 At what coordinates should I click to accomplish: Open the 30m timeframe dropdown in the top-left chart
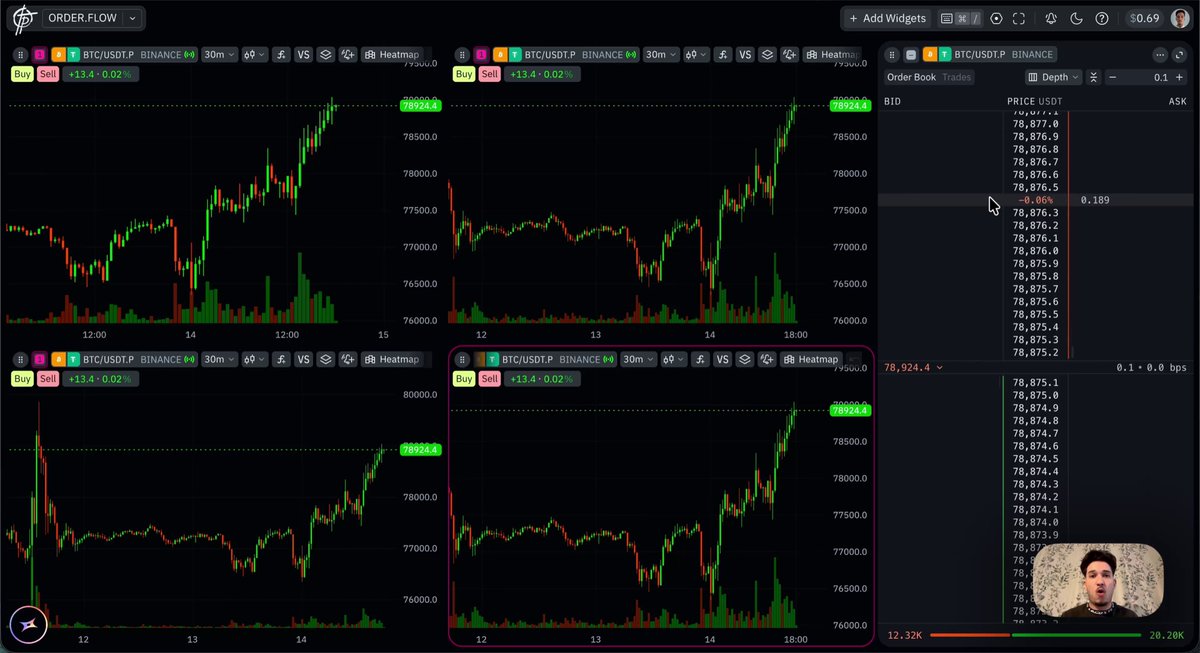[218, 54]
